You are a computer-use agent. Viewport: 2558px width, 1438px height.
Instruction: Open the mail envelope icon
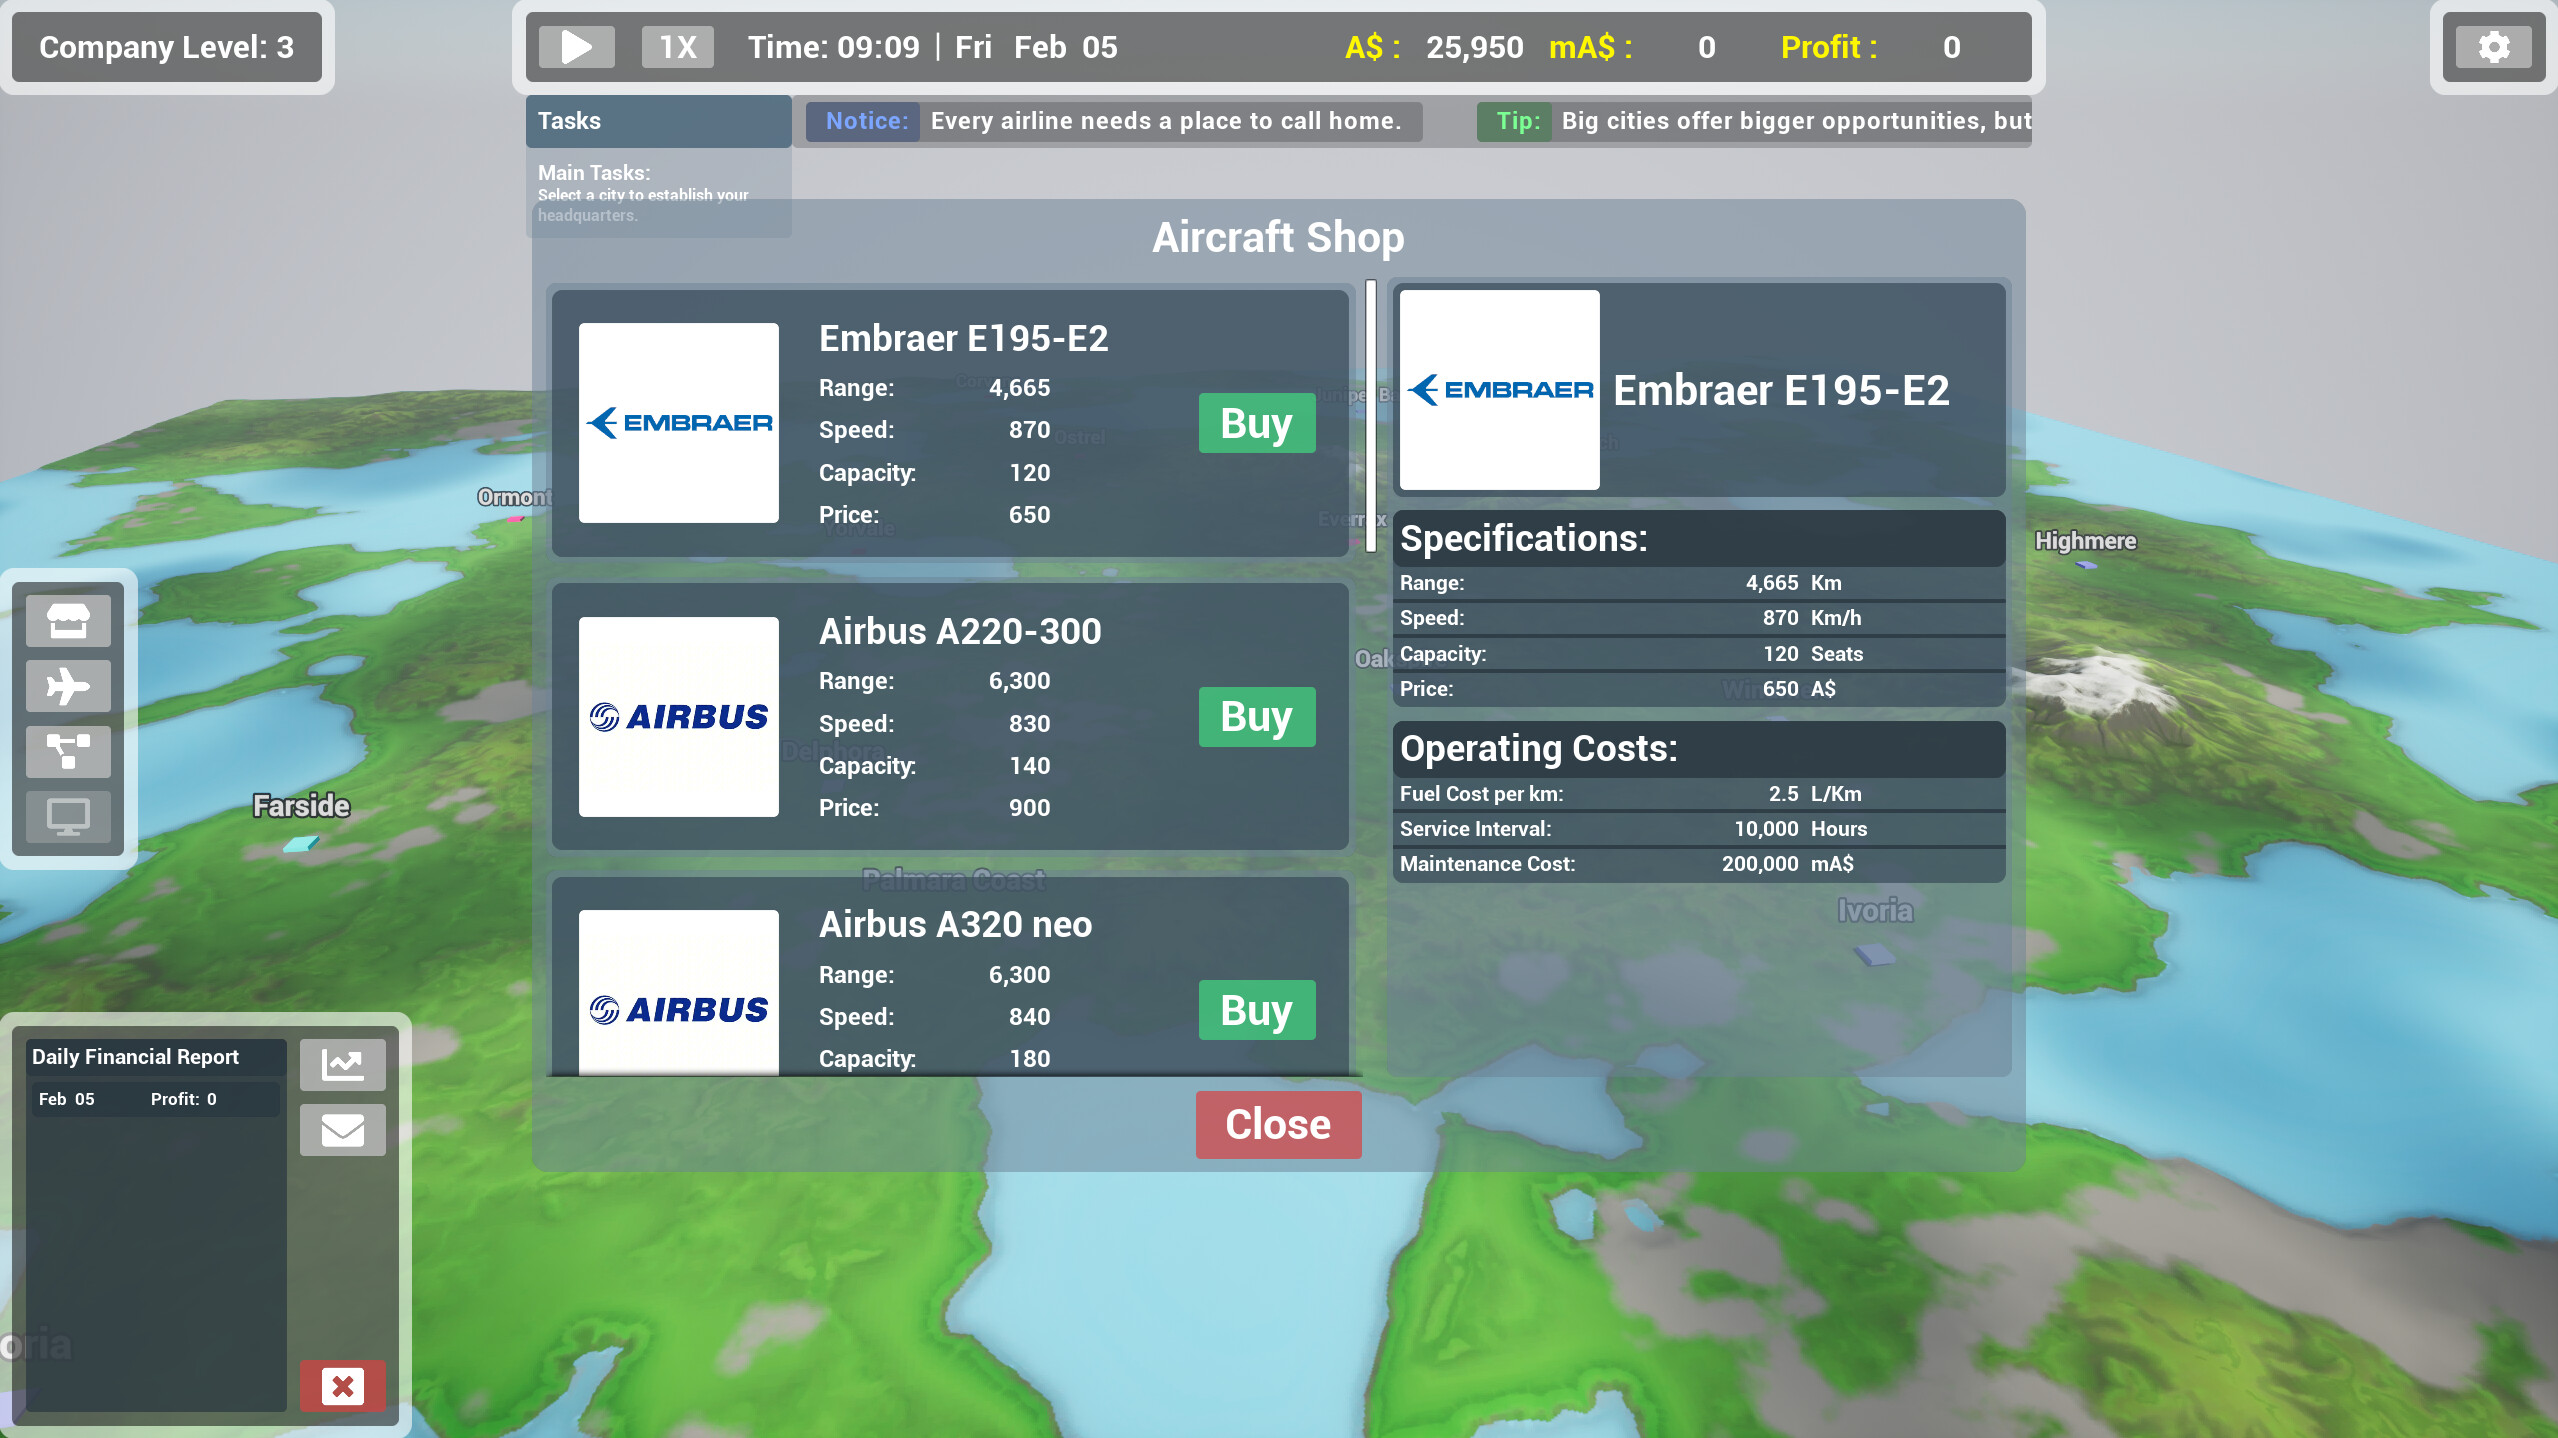(342, 1130)
